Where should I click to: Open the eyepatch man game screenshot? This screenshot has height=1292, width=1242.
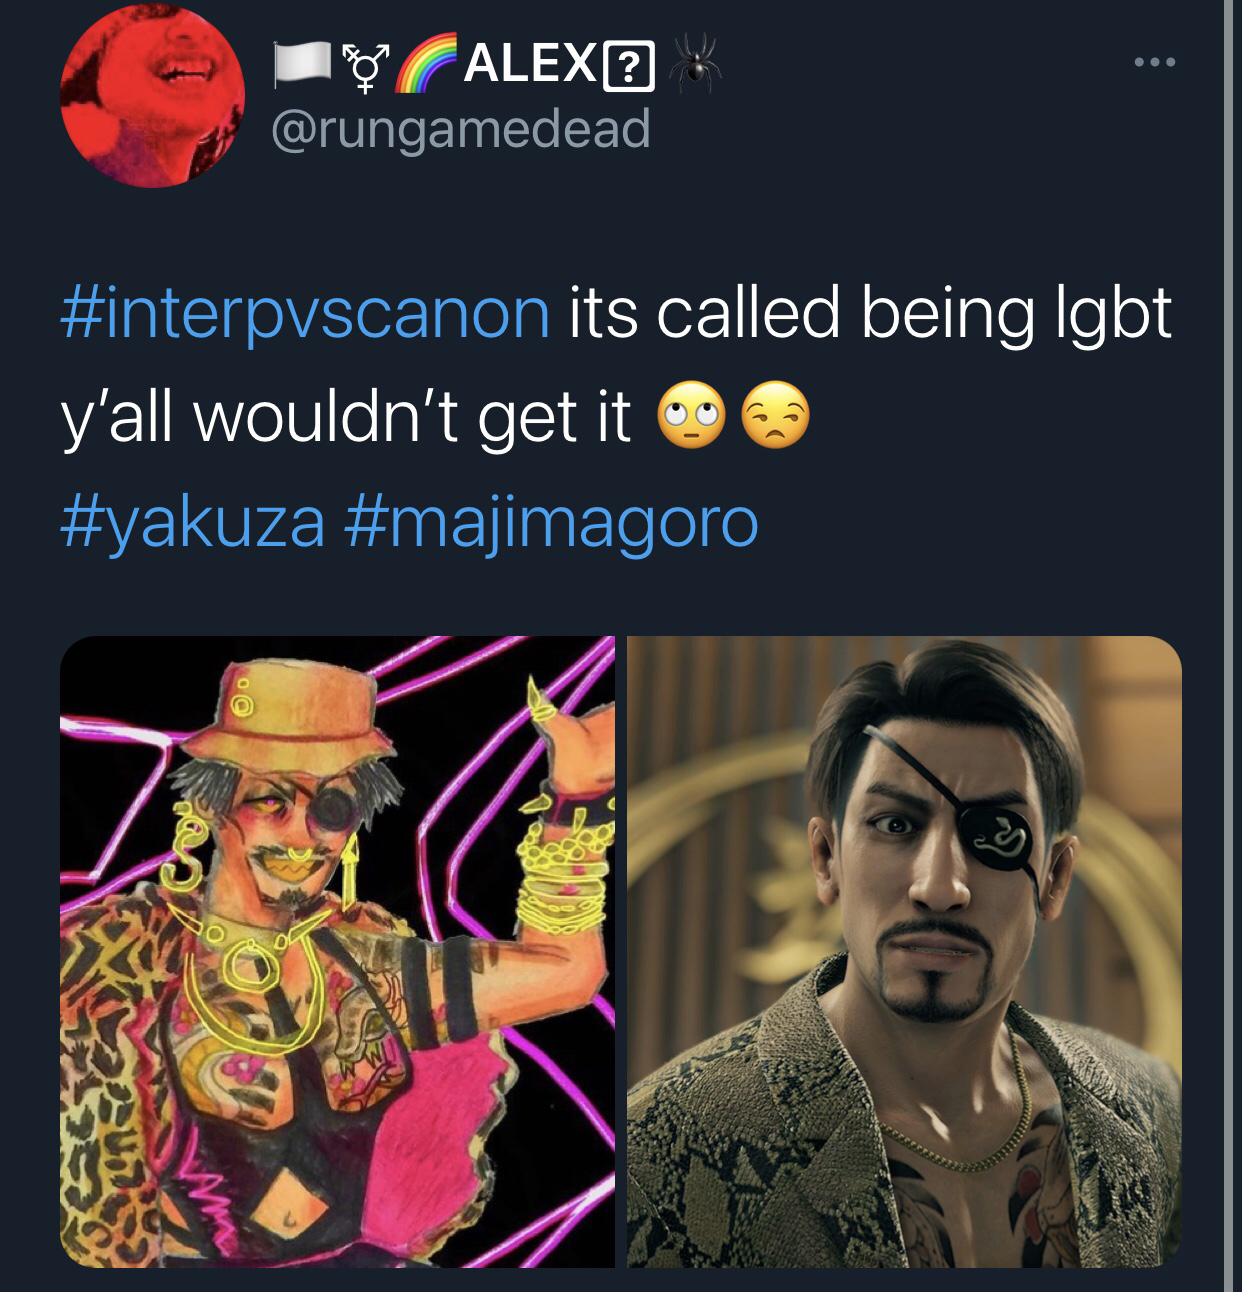[904, 952]
